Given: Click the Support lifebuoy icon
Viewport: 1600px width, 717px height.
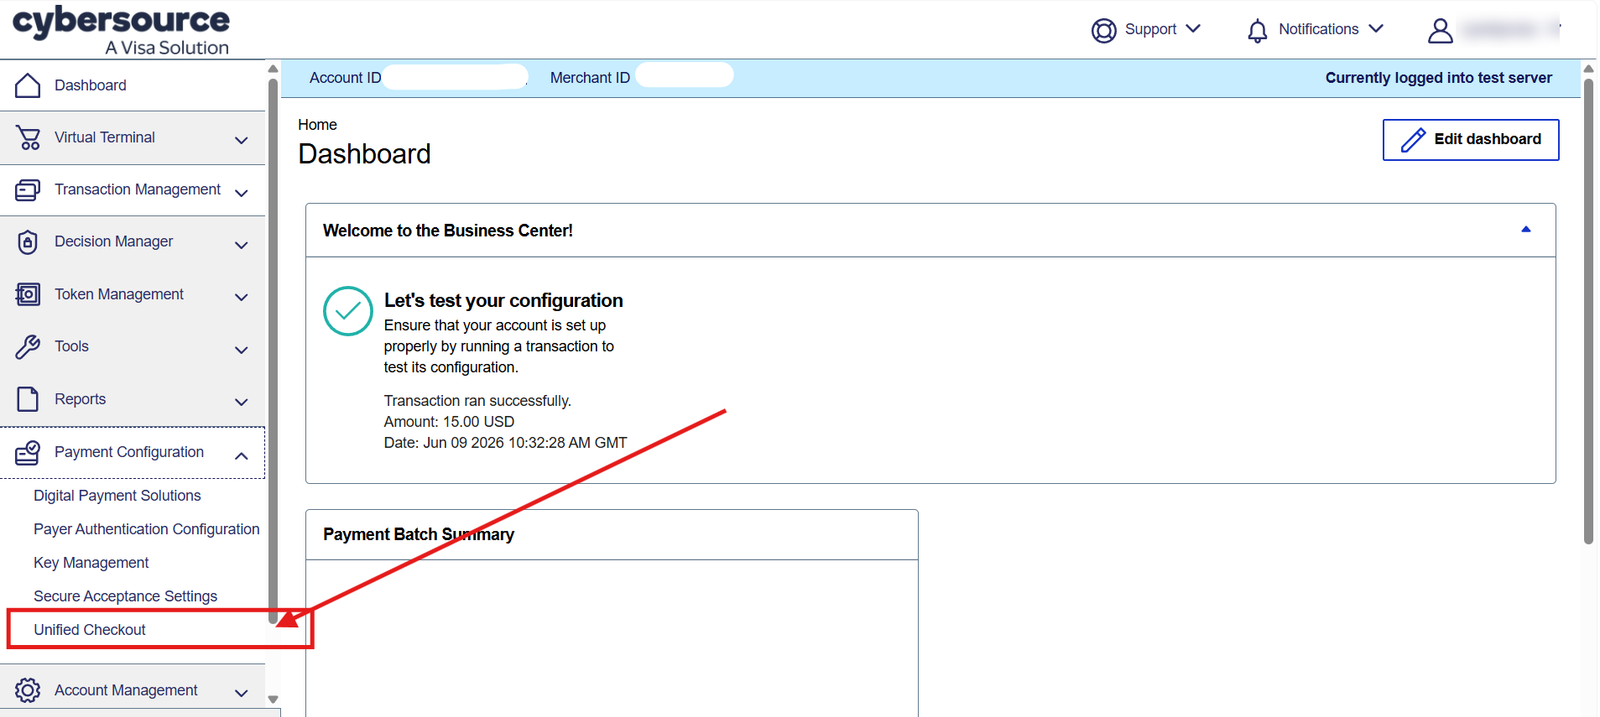Looking at the screenshot, I should (x=1104, y=31).
